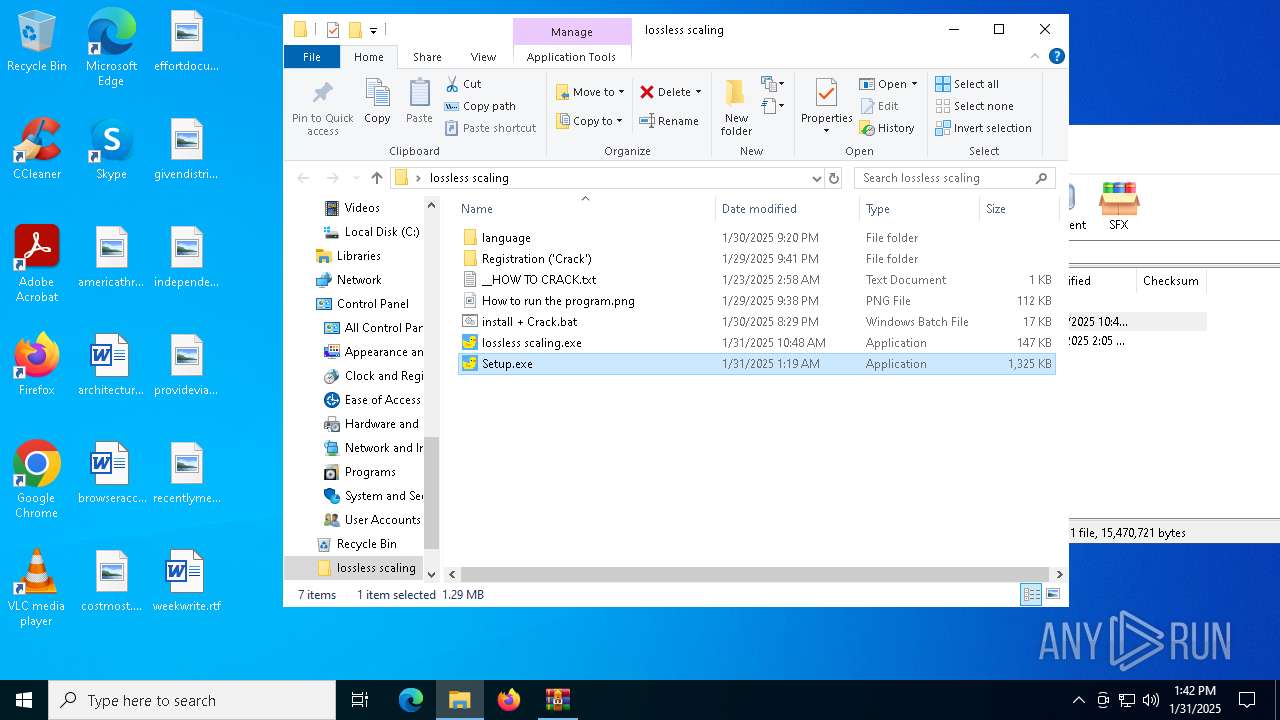Viewport: 1280px width, 720px height.
Task: Click the volume tray icon
Action: (x=1151, y=700)
